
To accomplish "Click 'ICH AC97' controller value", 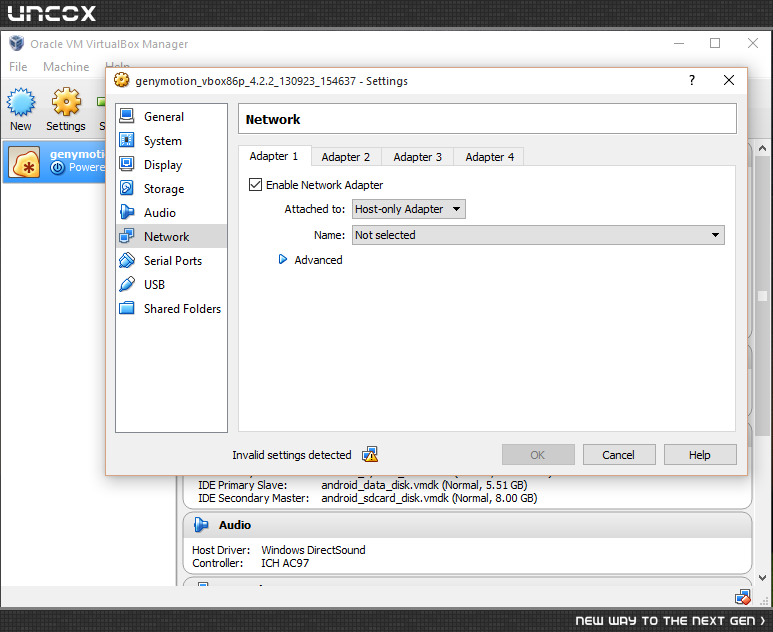I will 285,563.
